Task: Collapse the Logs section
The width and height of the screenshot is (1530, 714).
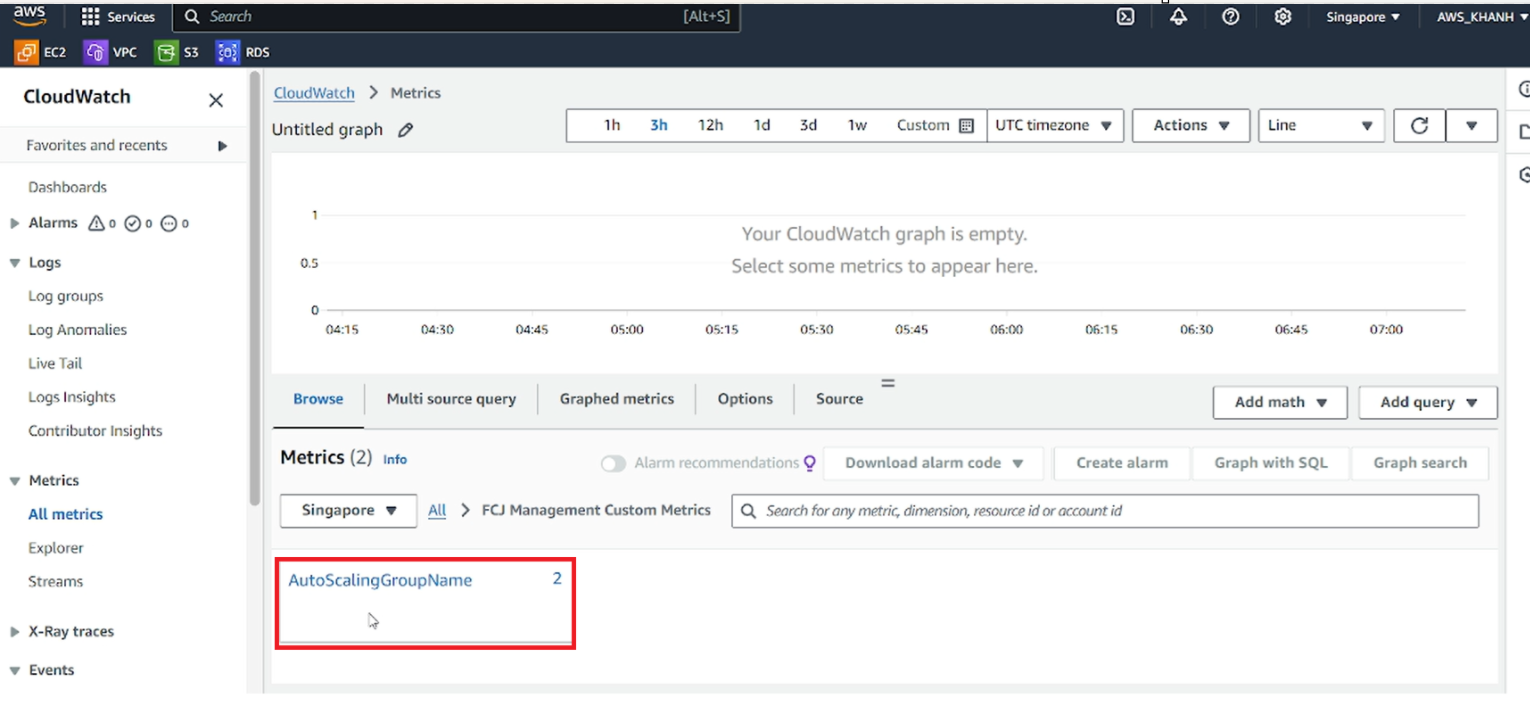Action: click(15, 262)
